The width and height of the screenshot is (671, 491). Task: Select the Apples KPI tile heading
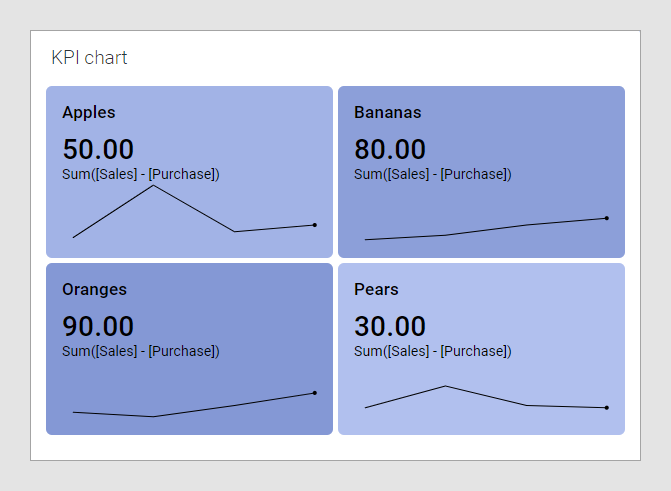click(89, 113)
